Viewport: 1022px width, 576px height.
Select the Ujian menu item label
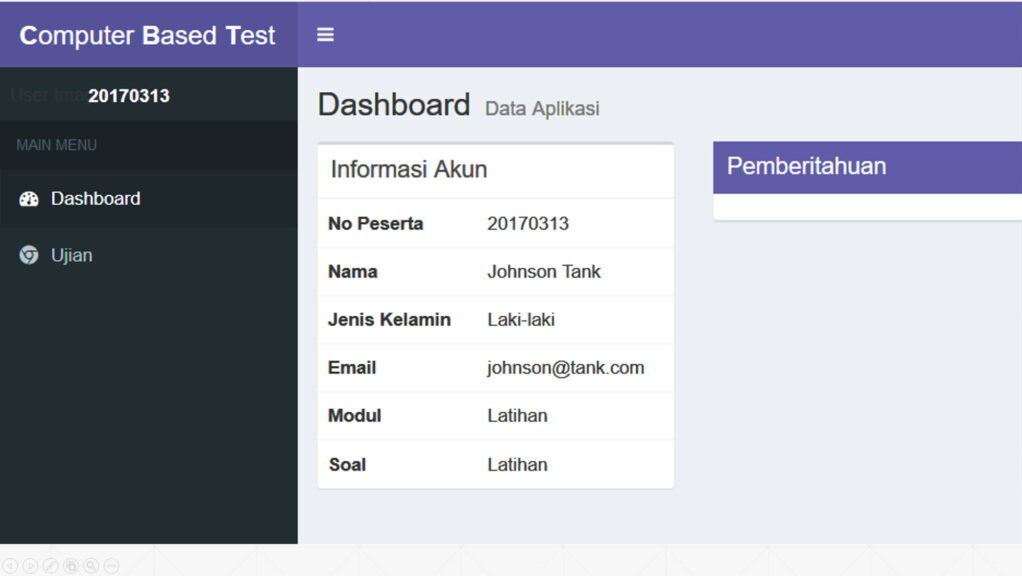tap(72, 256)
